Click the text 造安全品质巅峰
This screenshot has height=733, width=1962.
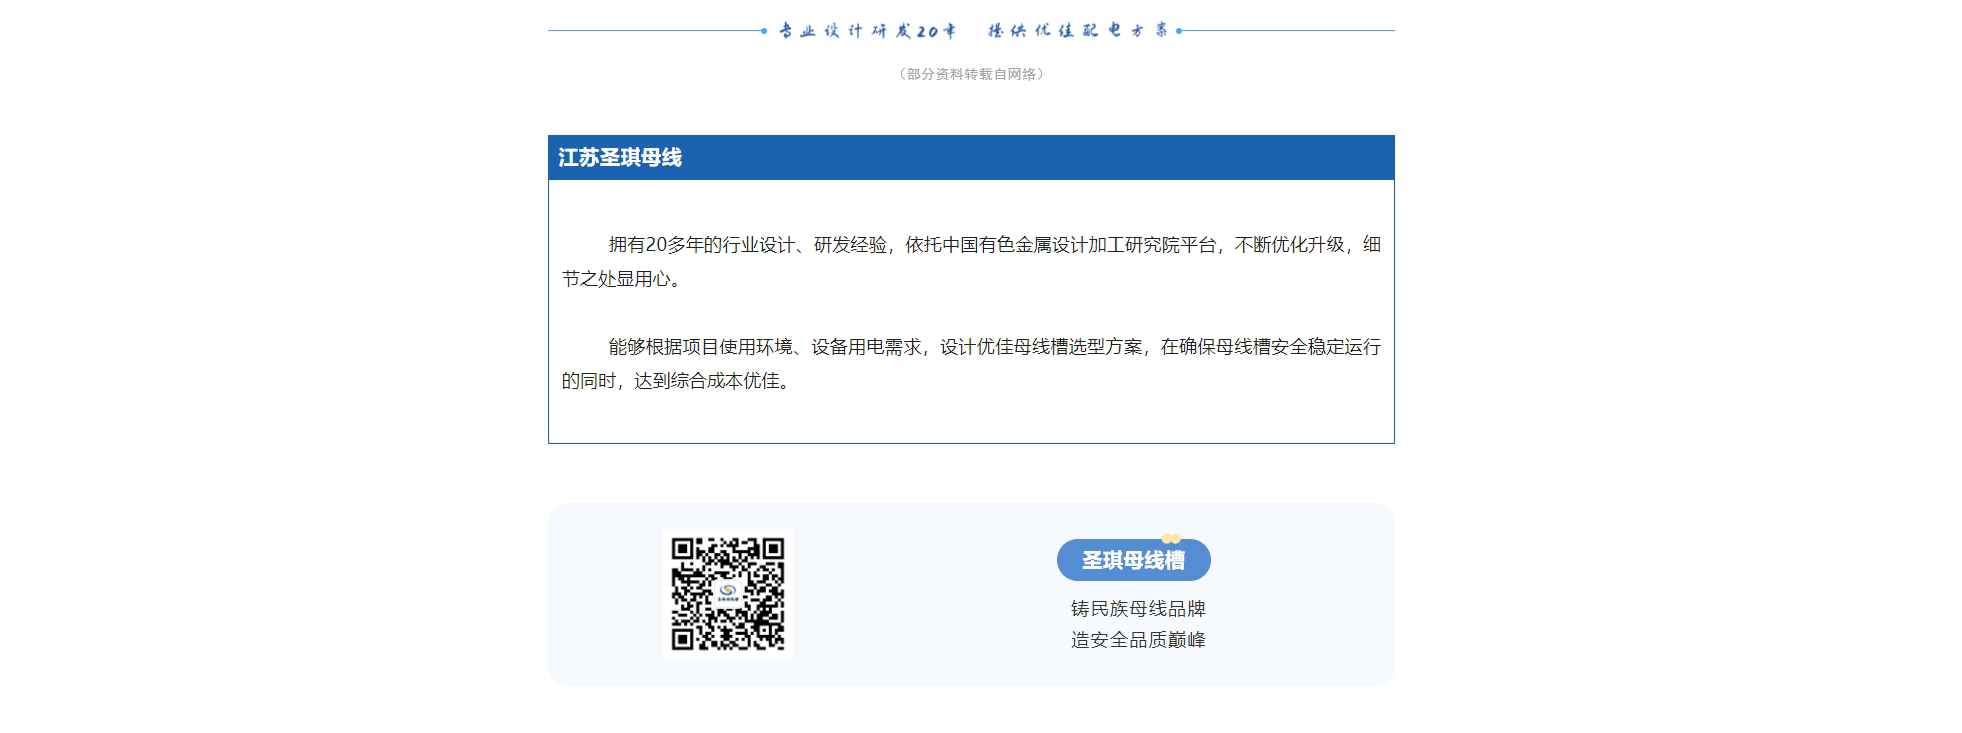[1138, 640]
